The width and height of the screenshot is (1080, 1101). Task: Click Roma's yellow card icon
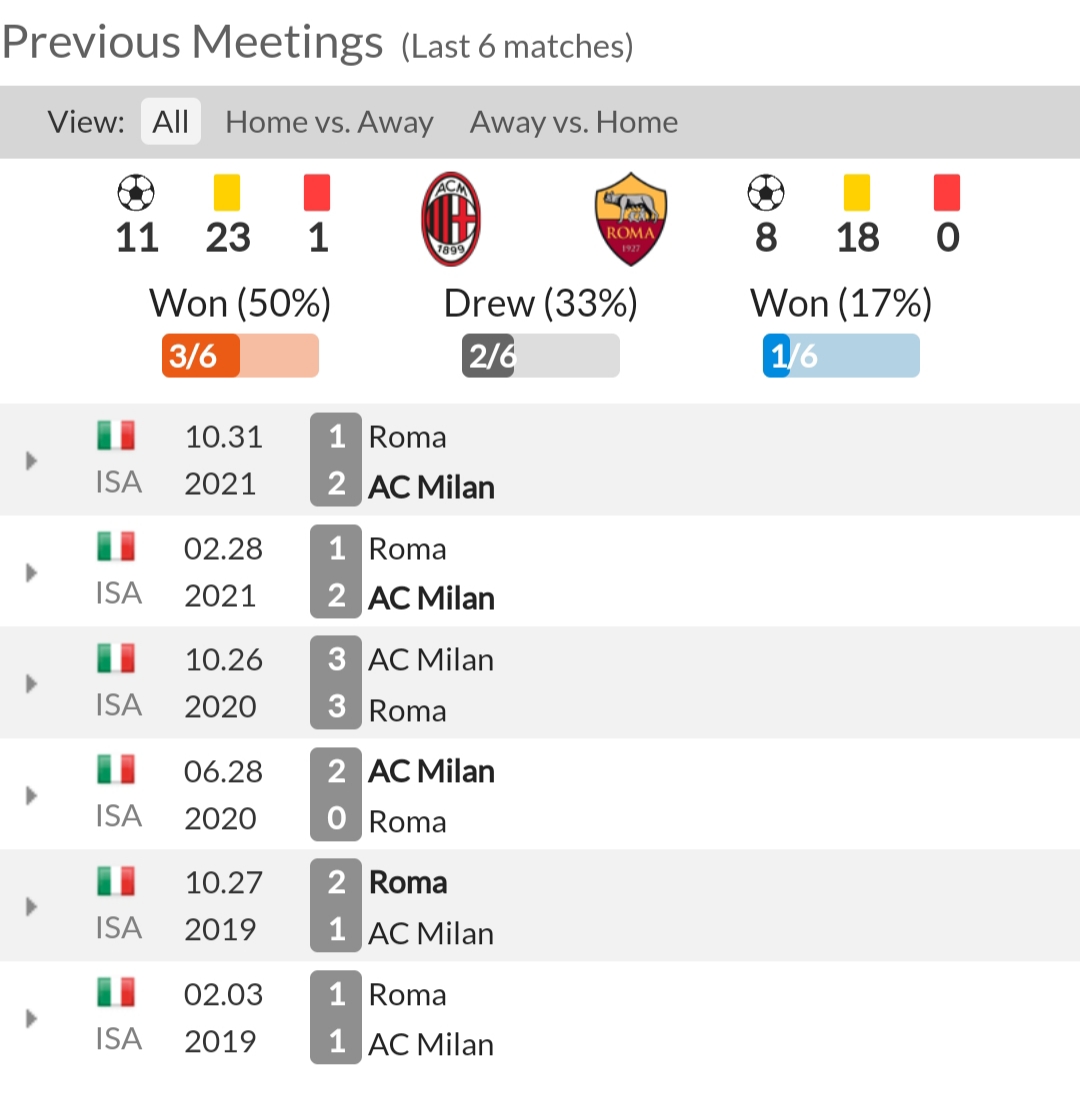tap(857, 193)
